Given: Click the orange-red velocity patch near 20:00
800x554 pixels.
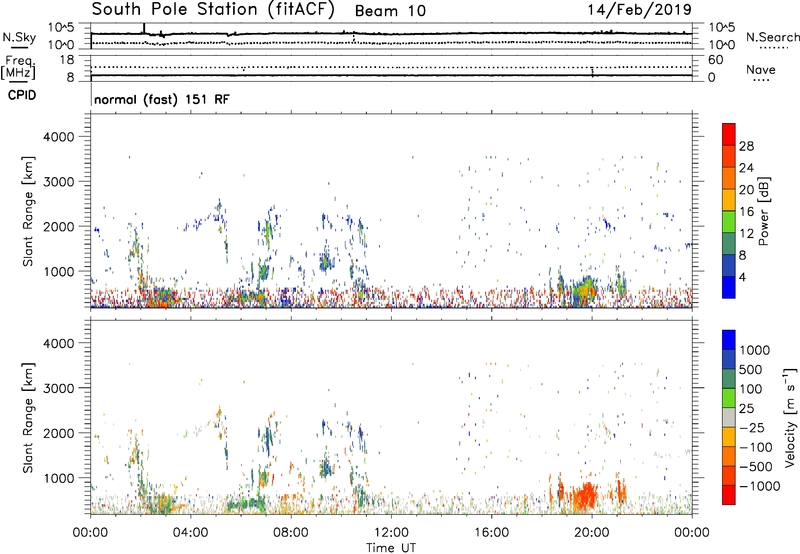Looking at the screenshot, I should click(585, 495).
